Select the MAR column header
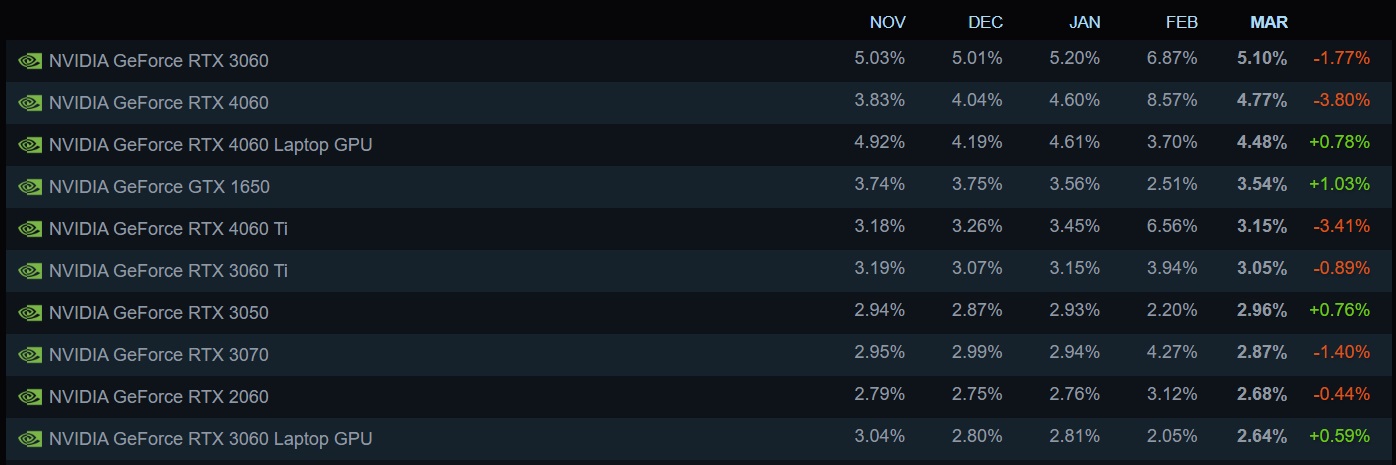This screenshot has width=1396, height=465. click(1268, 22)
